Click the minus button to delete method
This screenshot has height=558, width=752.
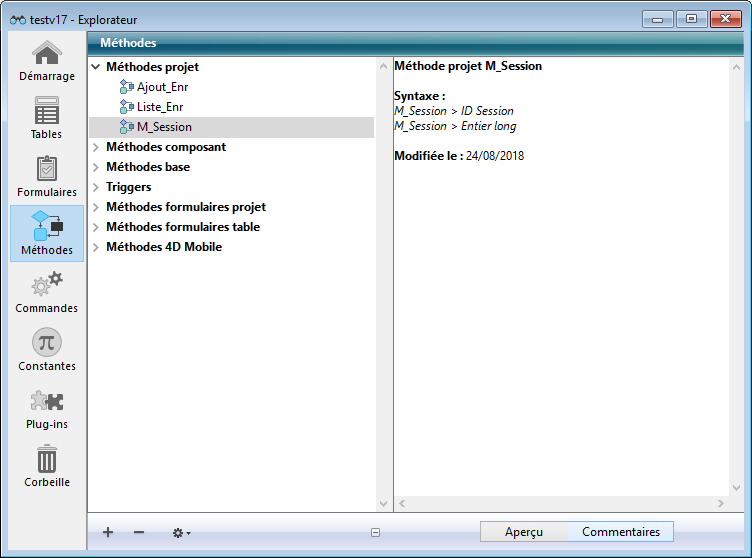[139, 533]
